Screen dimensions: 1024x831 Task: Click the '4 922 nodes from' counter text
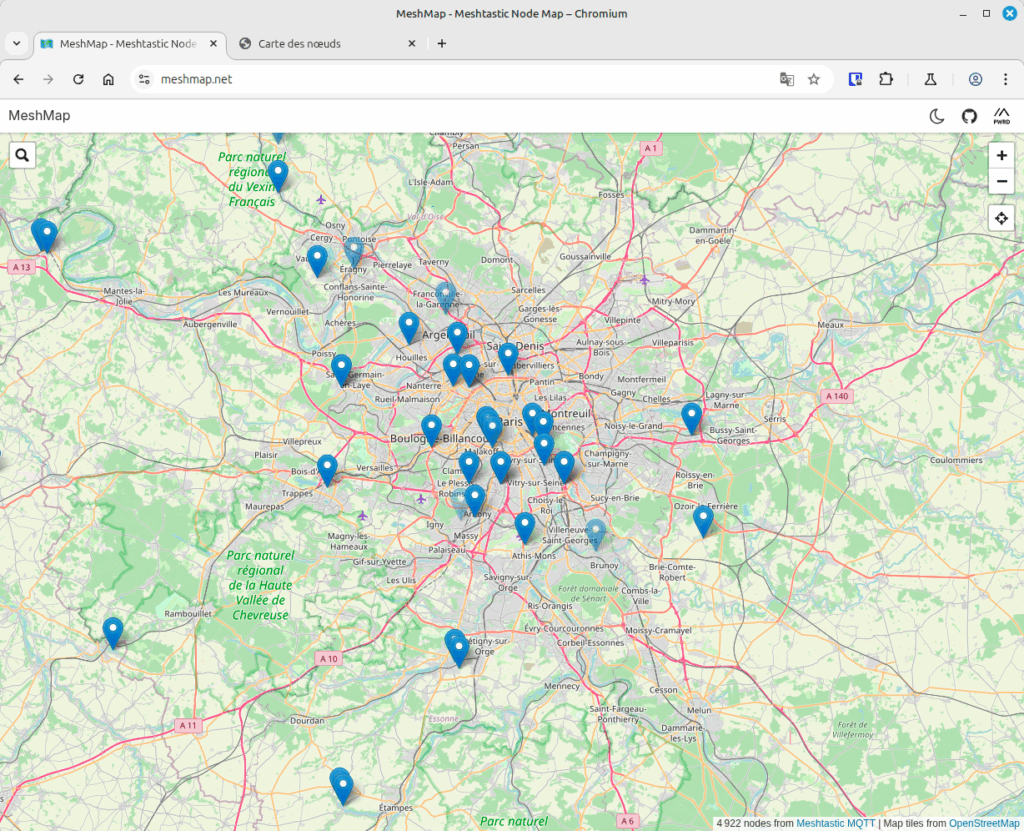point(755,823)
